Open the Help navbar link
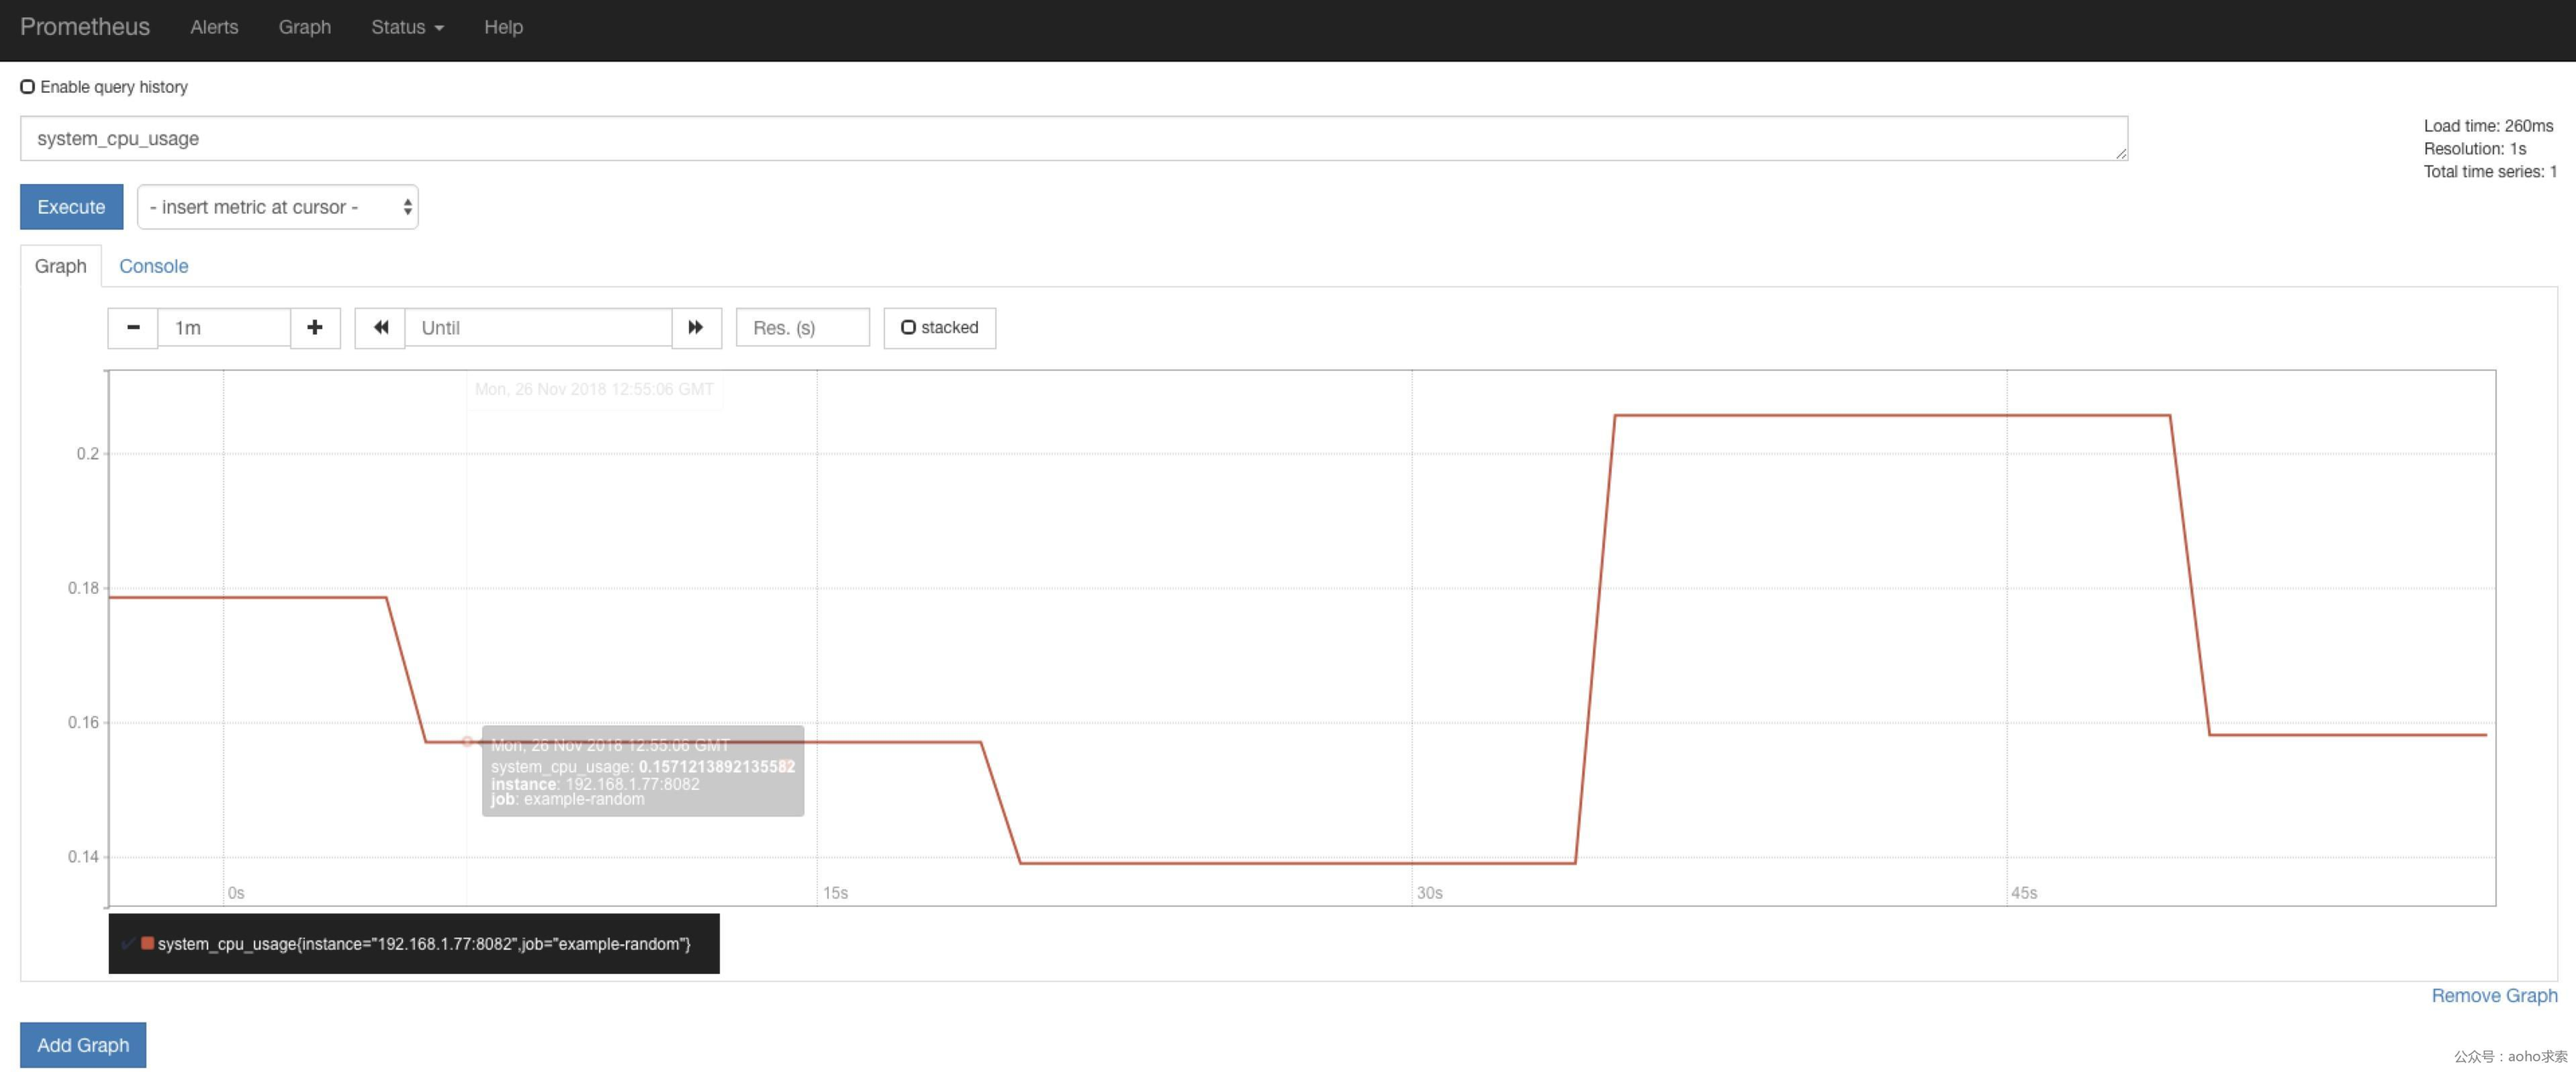 click(x=503, y=27)
